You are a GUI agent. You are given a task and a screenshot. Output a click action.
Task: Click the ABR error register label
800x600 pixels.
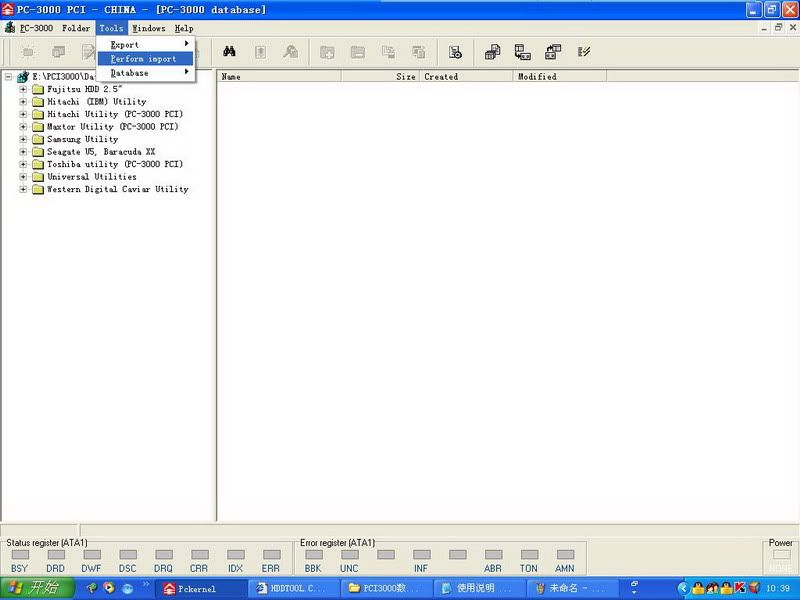[x=493, y=568]
